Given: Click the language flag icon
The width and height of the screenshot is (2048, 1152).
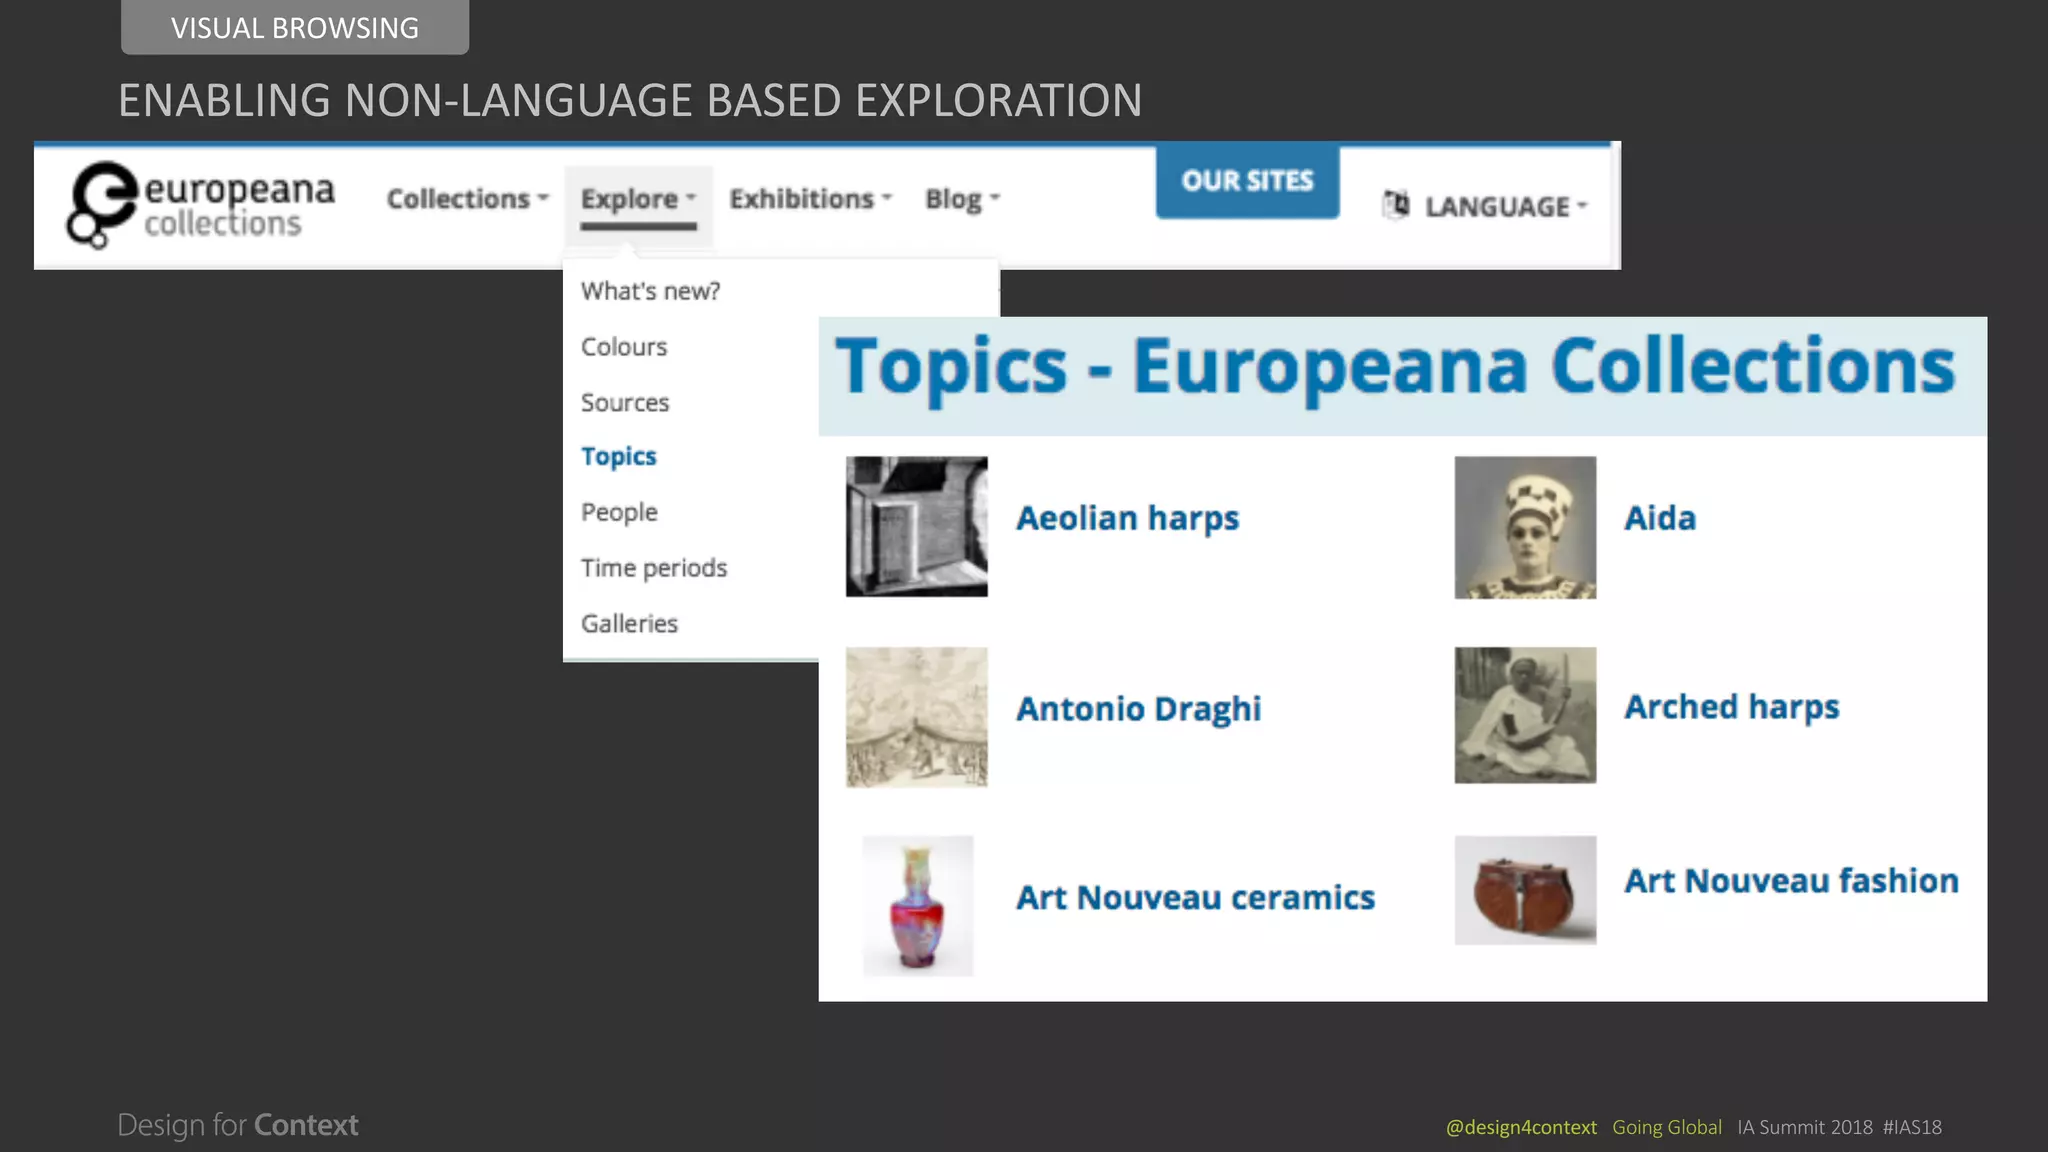Looking at the screenshot, I should (x=1396, y=204).
